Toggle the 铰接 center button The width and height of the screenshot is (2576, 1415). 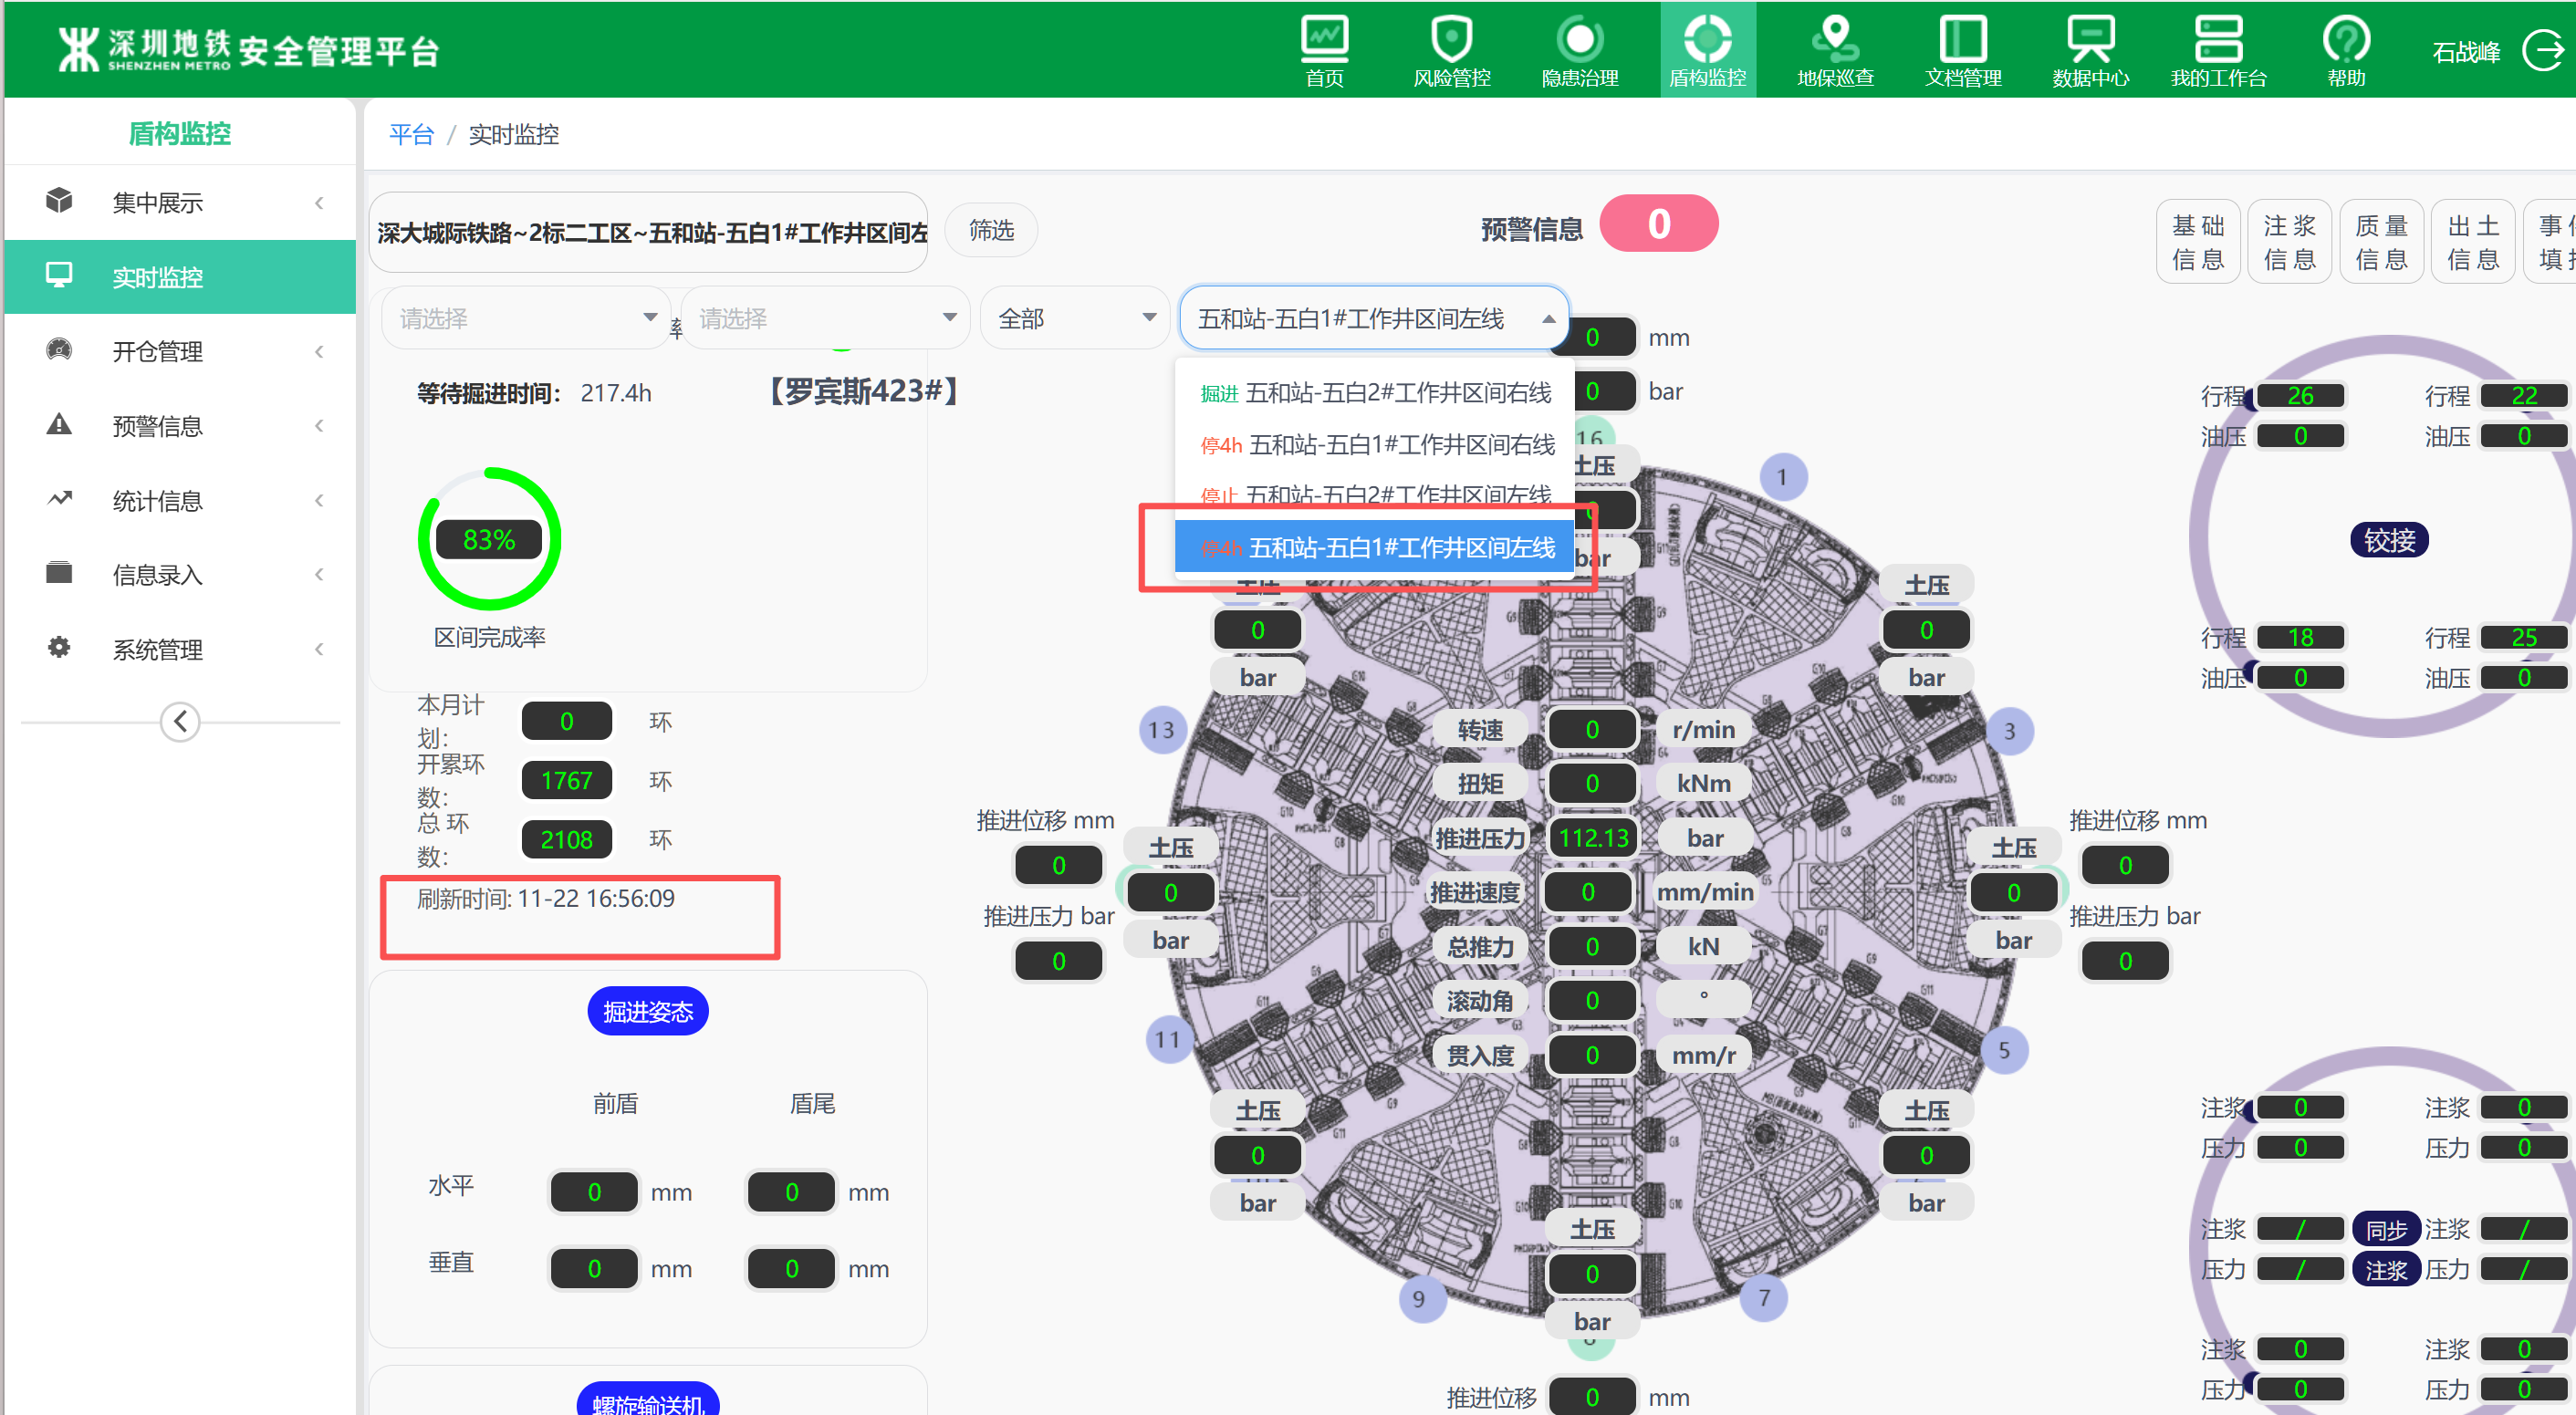click(2388, 540)
